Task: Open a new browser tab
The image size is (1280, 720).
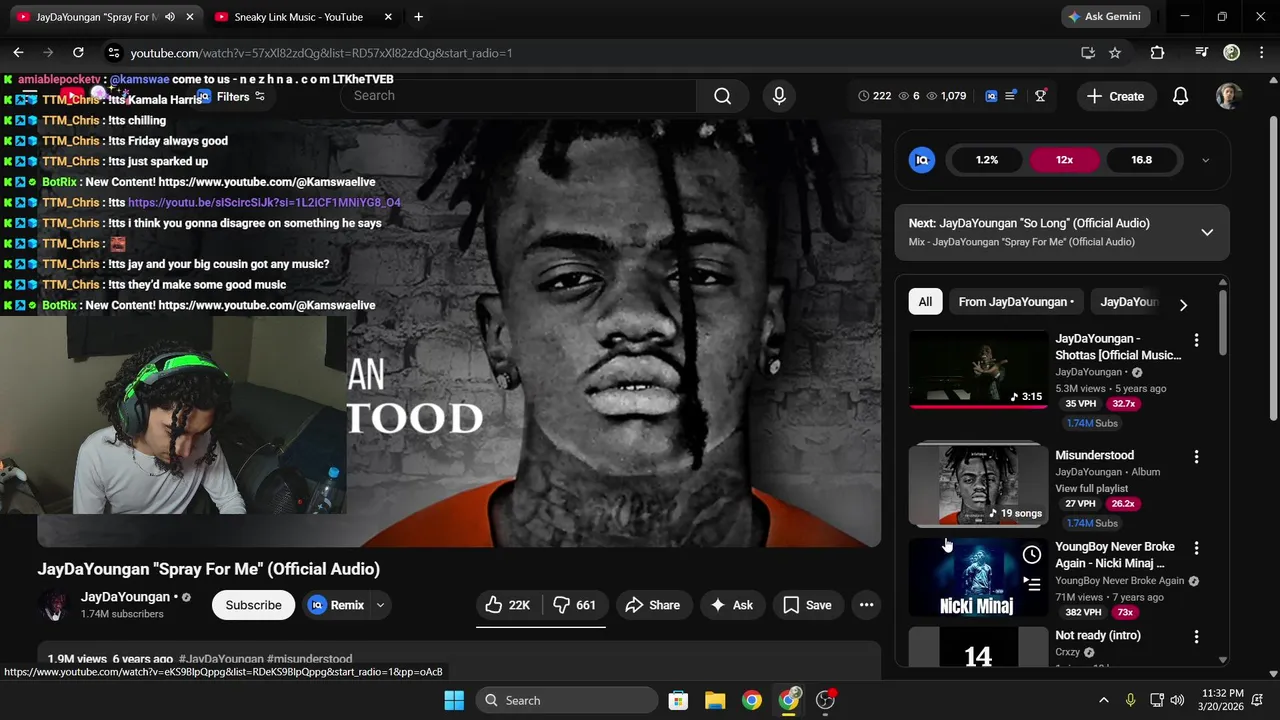Action: [x=418, y=17]
